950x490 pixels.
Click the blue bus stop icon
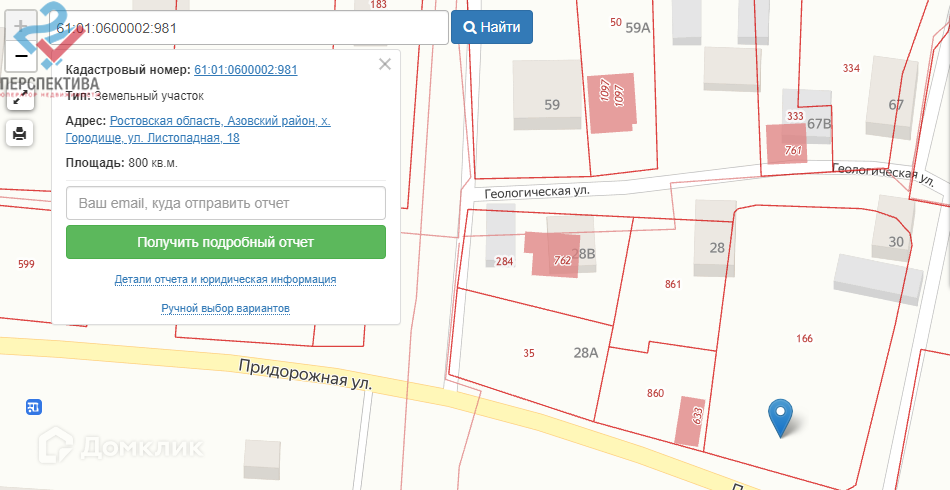(34, 407)
